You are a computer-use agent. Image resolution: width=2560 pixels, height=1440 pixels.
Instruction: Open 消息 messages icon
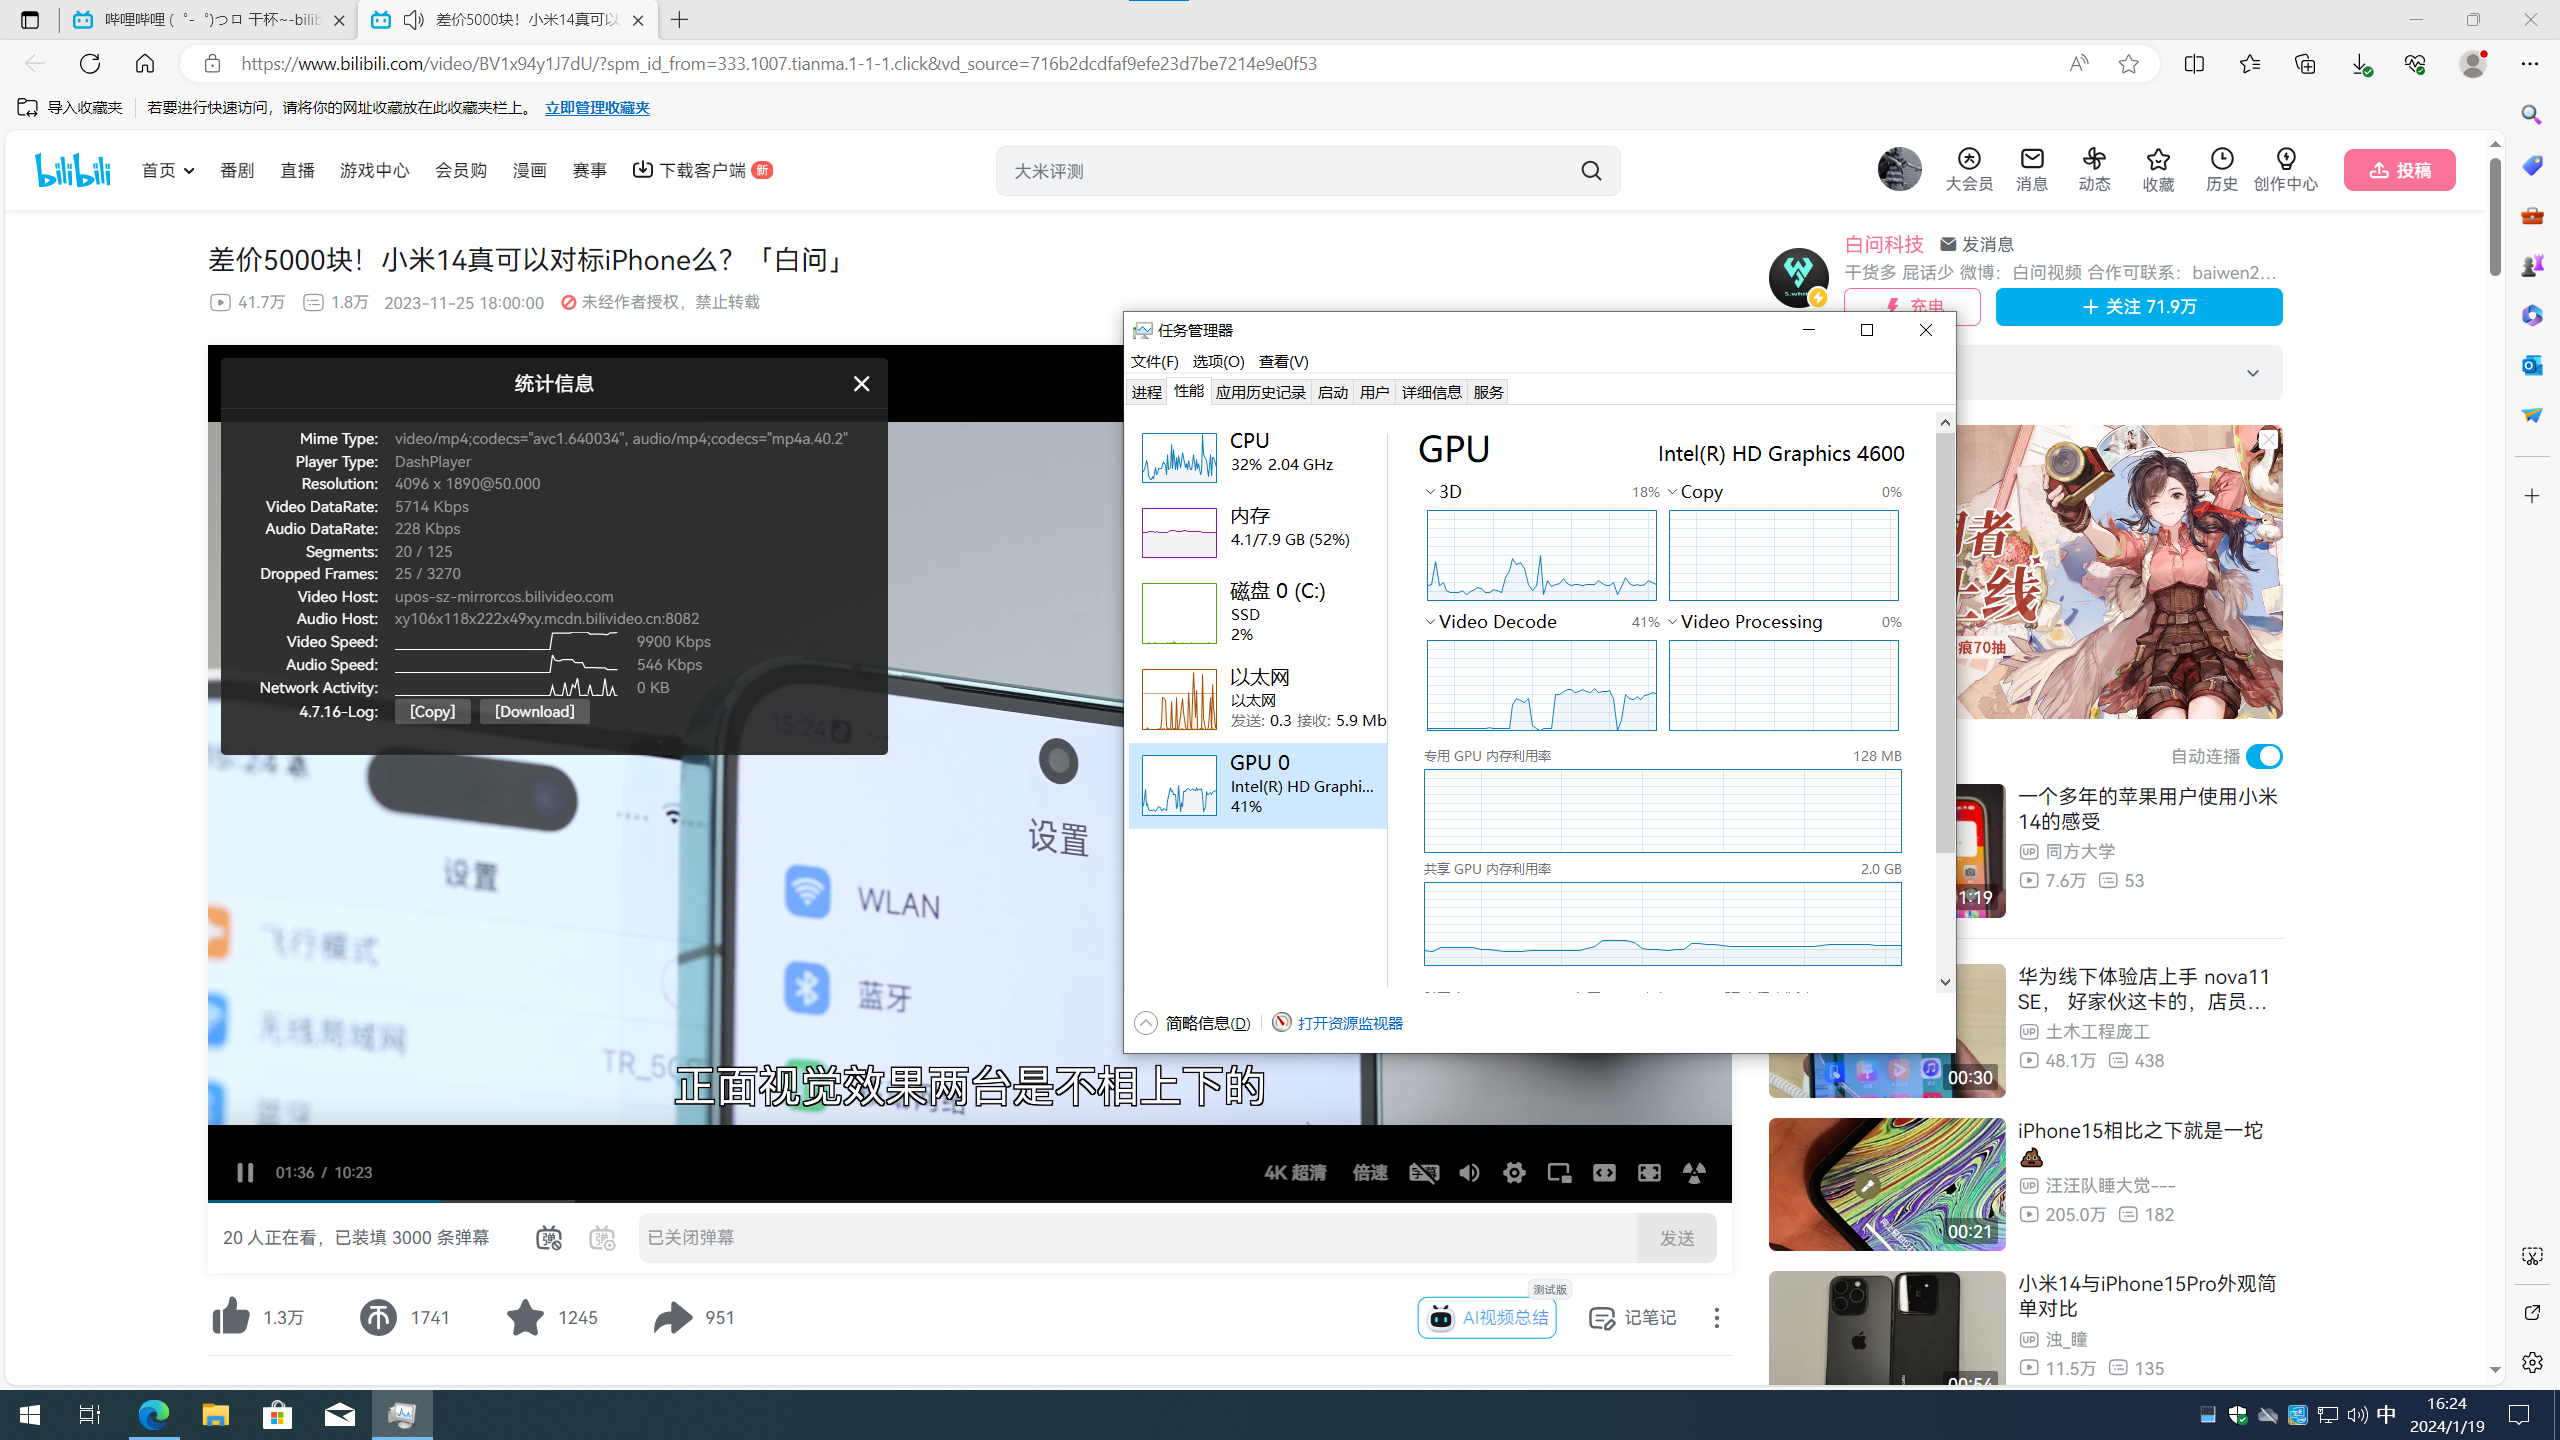[x=2032, y=169]
